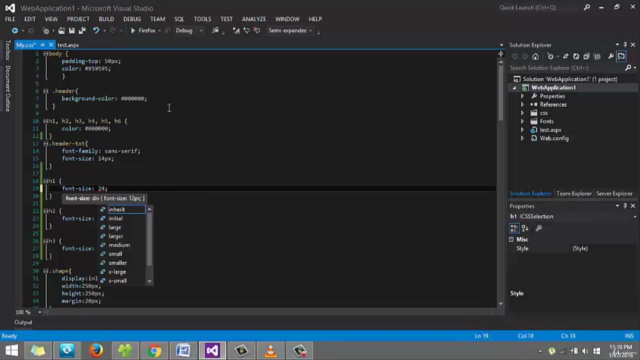Open the ANALYZE menu
The image size is (640, 360).
[x=253, y=19]
